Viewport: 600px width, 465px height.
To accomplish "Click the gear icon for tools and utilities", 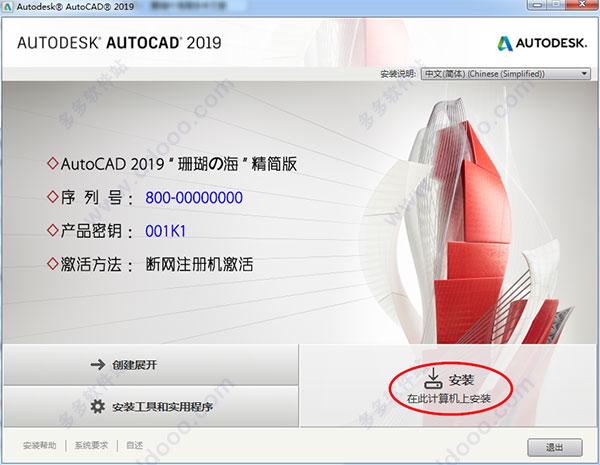I will tap(98, 406).
